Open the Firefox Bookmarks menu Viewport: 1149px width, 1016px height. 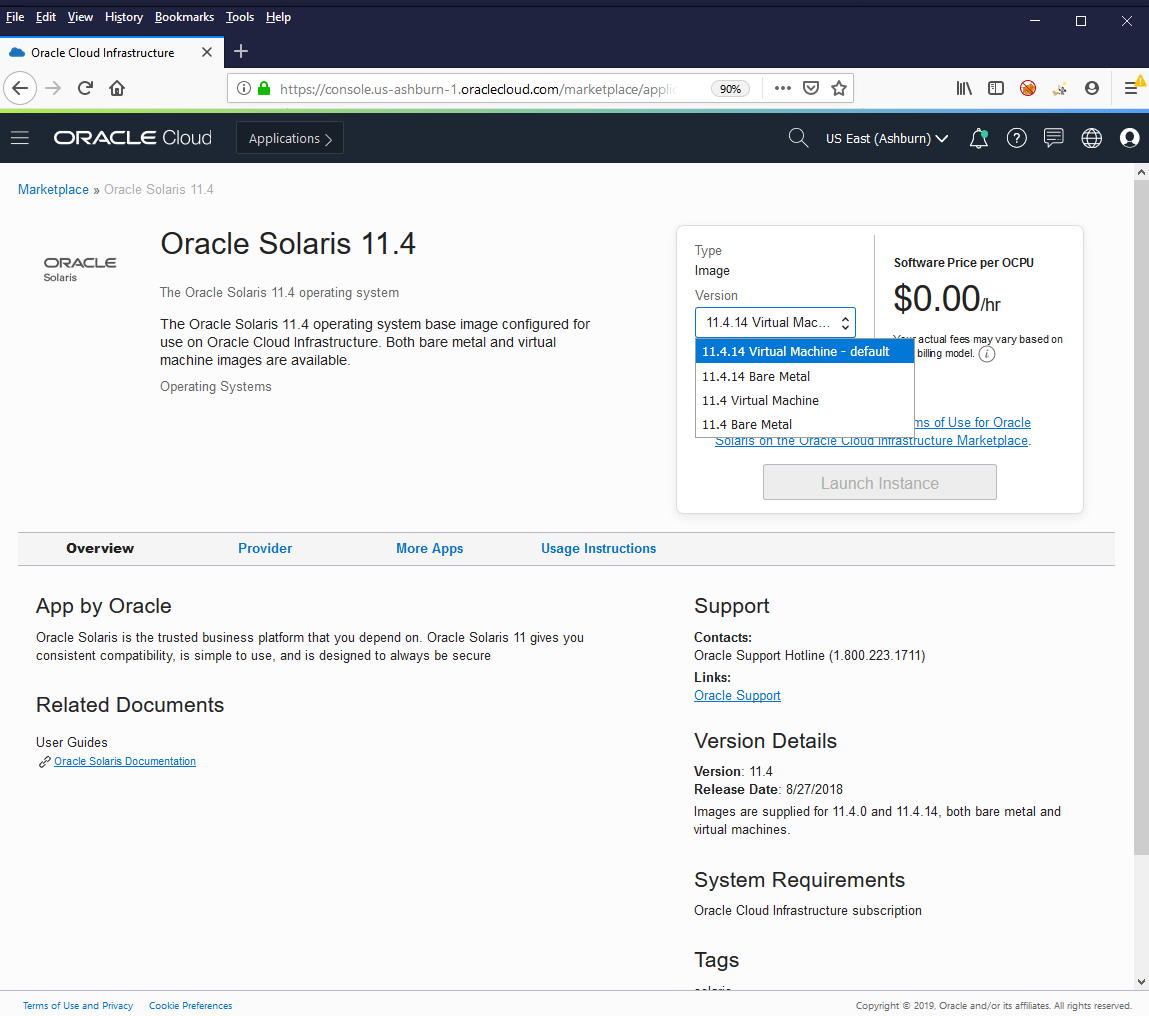pyautogui.click(x=184, y=17)
